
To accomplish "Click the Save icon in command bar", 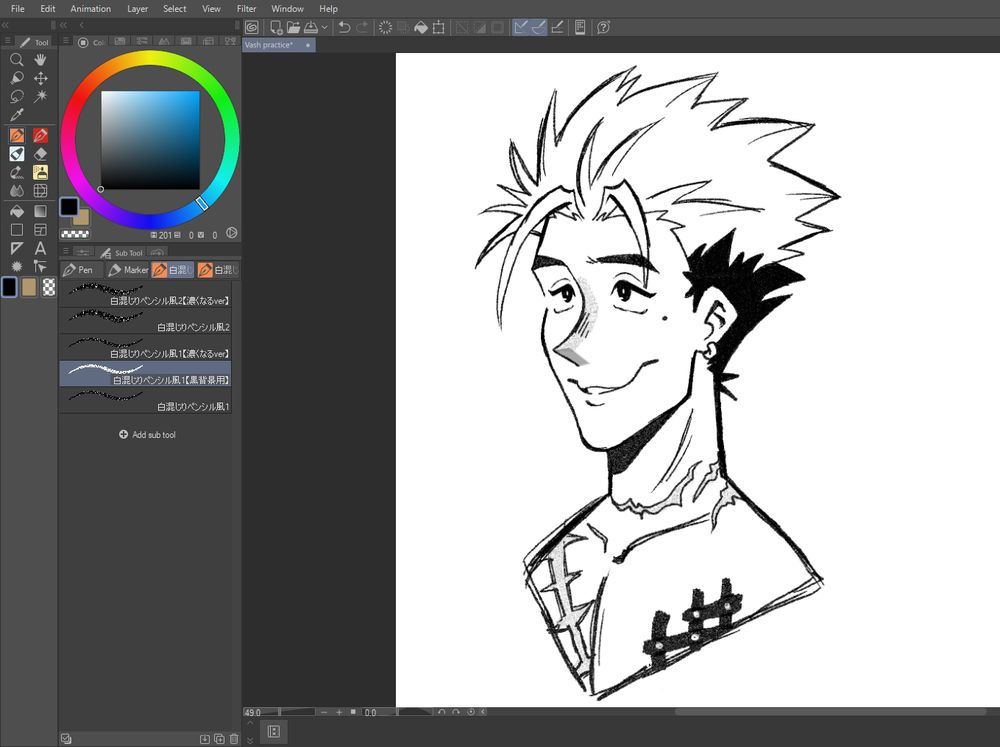I will 311,27.
